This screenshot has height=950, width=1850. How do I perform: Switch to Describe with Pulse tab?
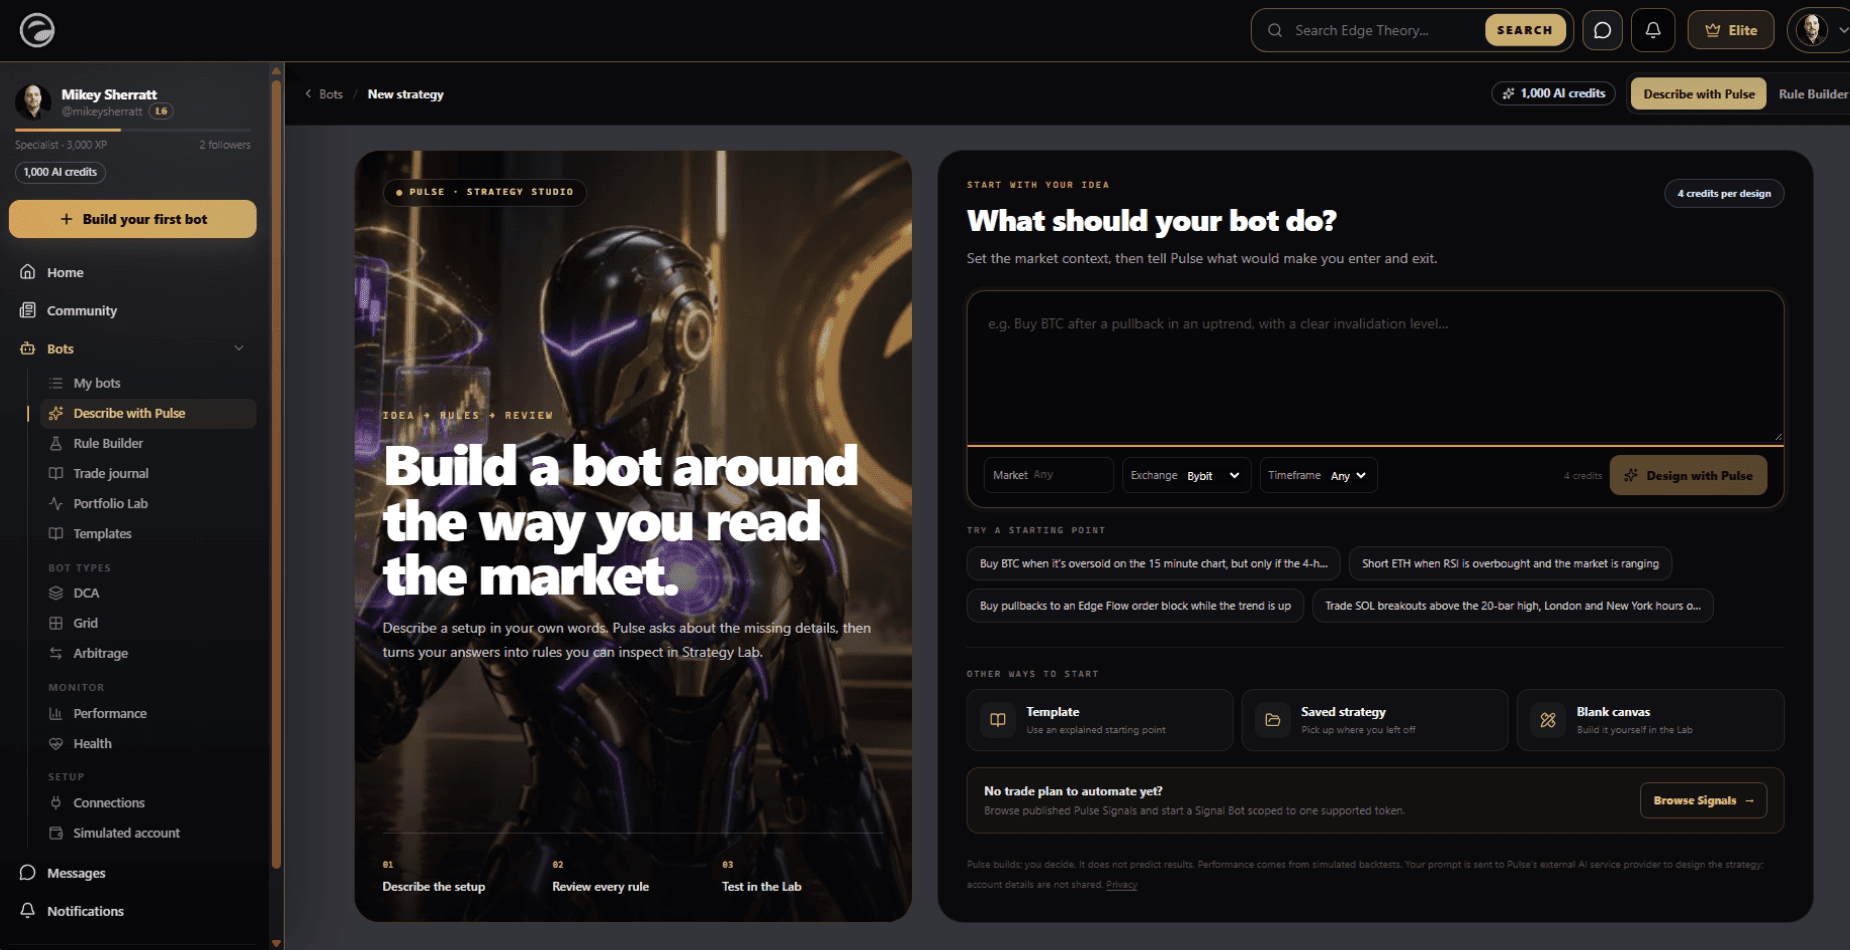(x=1699, y=94)
